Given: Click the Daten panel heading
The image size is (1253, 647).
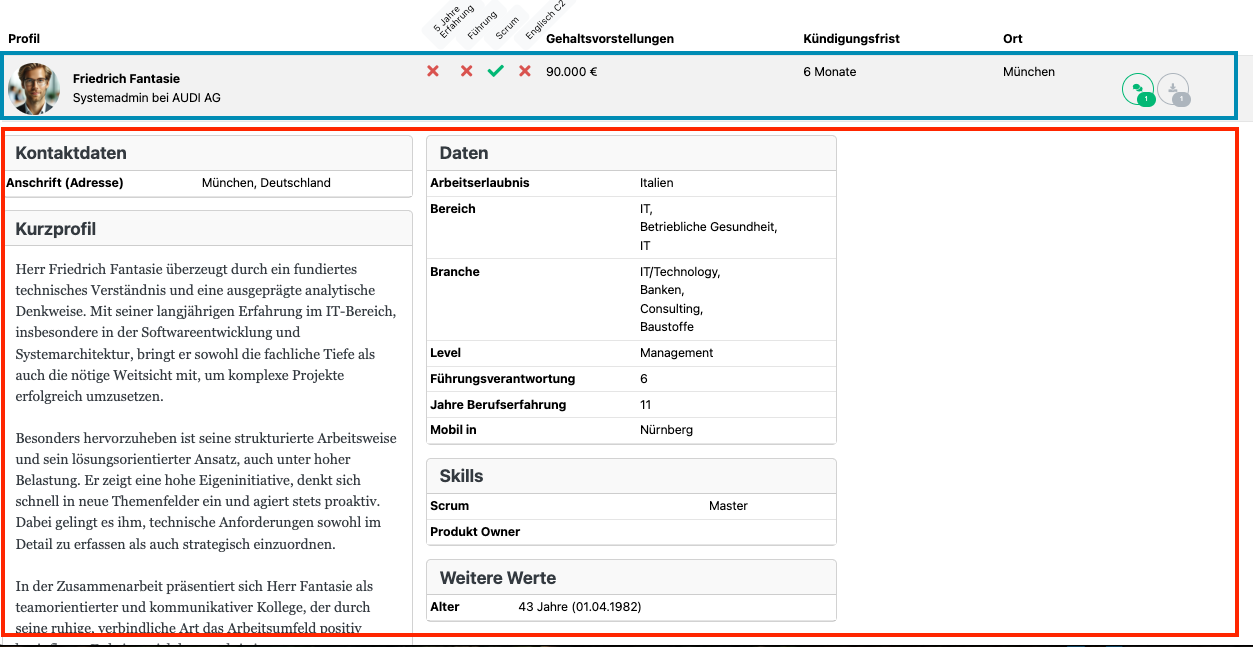Looking at the screenshot, I should (464, 153).
